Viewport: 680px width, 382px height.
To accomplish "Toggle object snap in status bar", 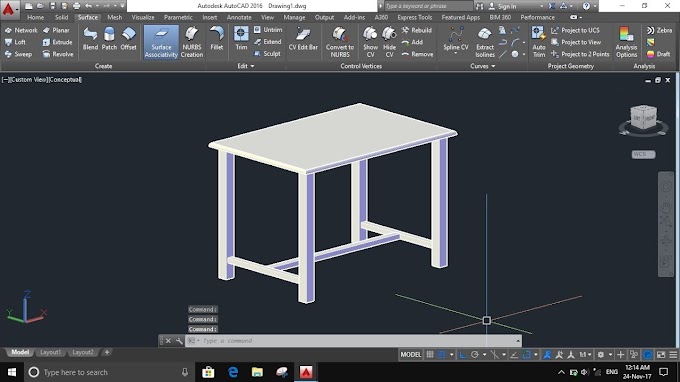I will [526, 355].
